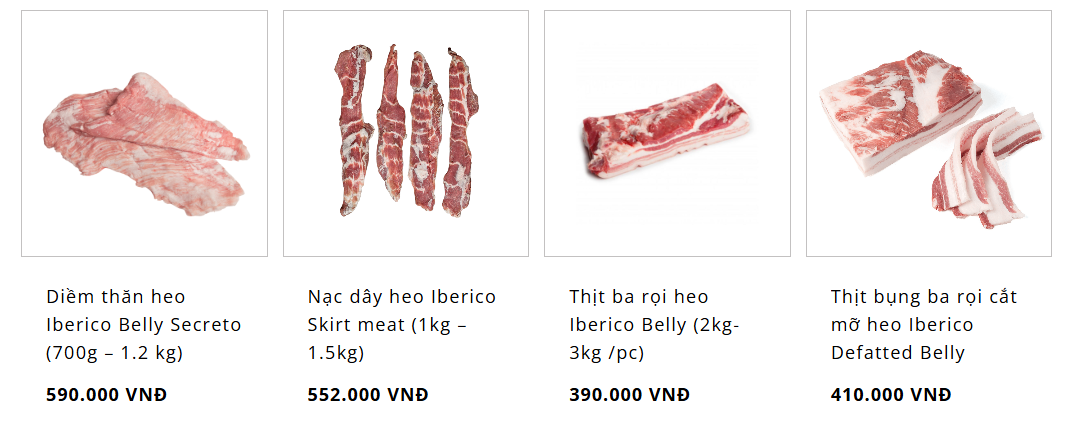Open the Diềm thăn heo Belly Secreto product image
The height and width of the screenshot is (429, 1070).
[x=145, y=134]
